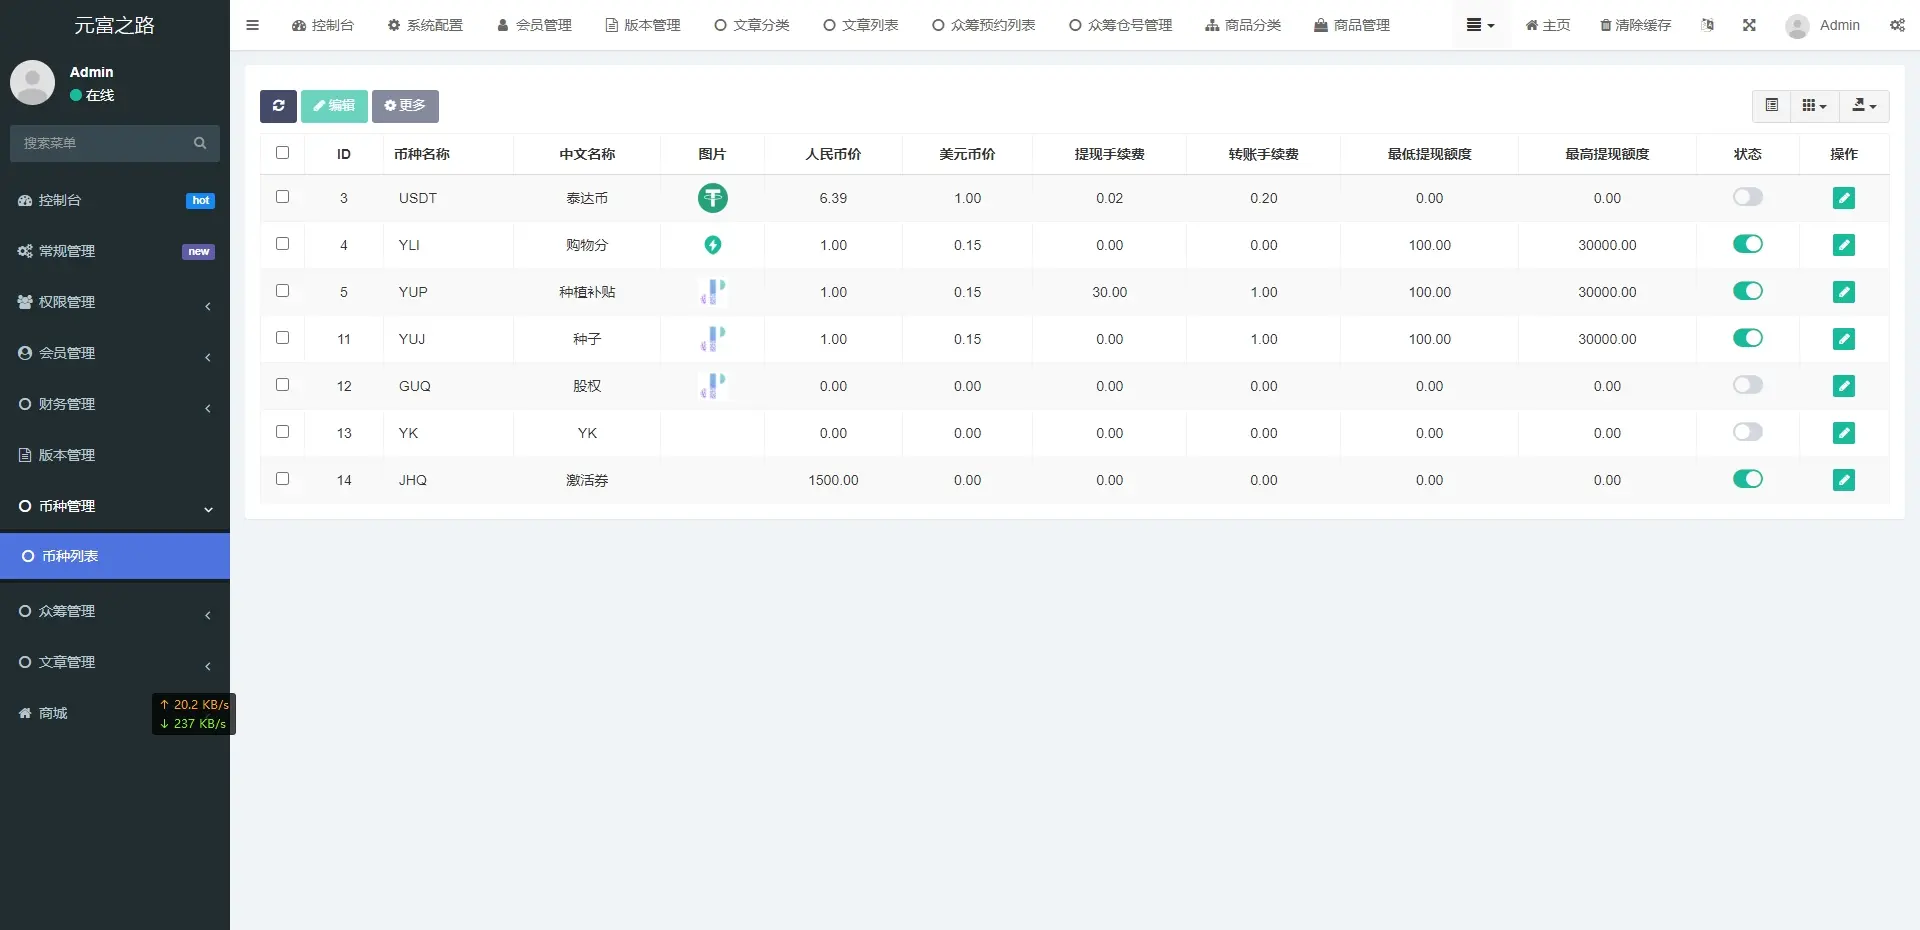Select 币种列表 in the sidebar
The width and height of the screenshot is (1920, 930).
115,556
